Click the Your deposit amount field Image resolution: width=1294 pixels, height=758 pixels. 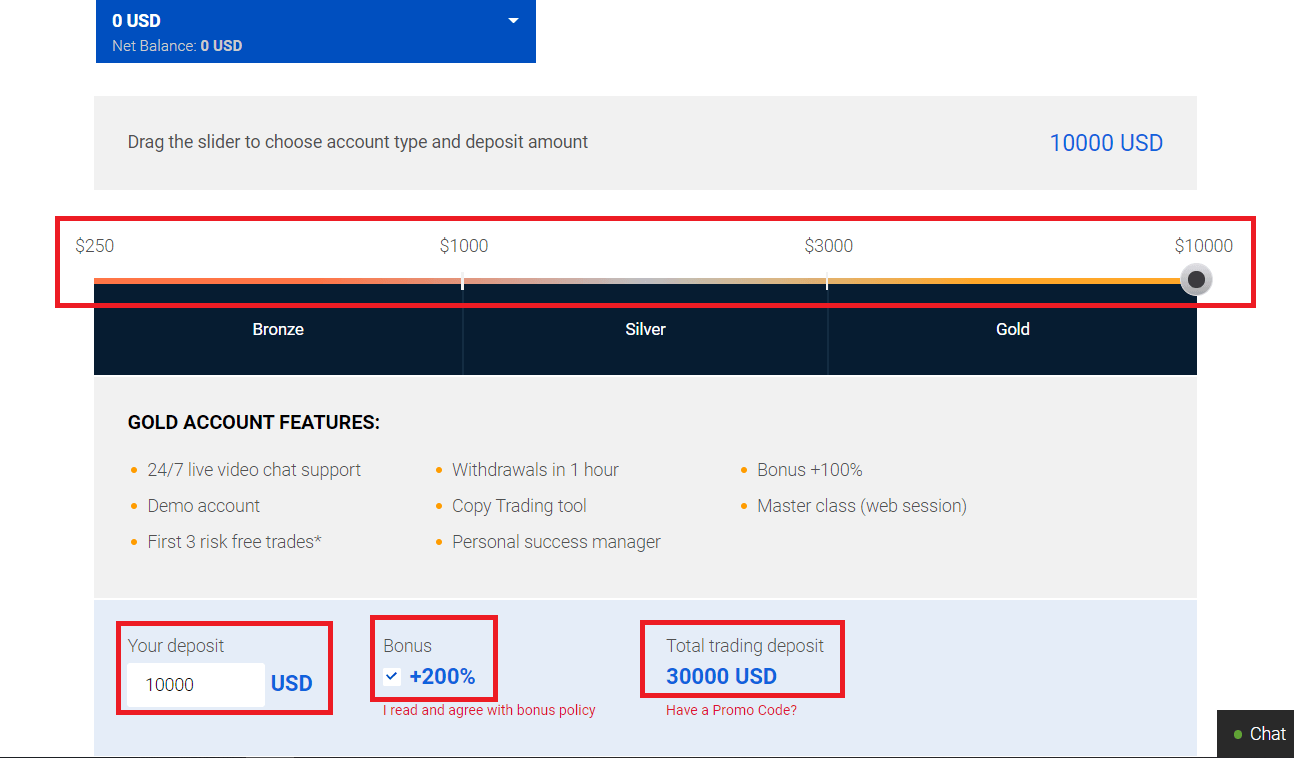pyautogui.click(x=196, y=685)
